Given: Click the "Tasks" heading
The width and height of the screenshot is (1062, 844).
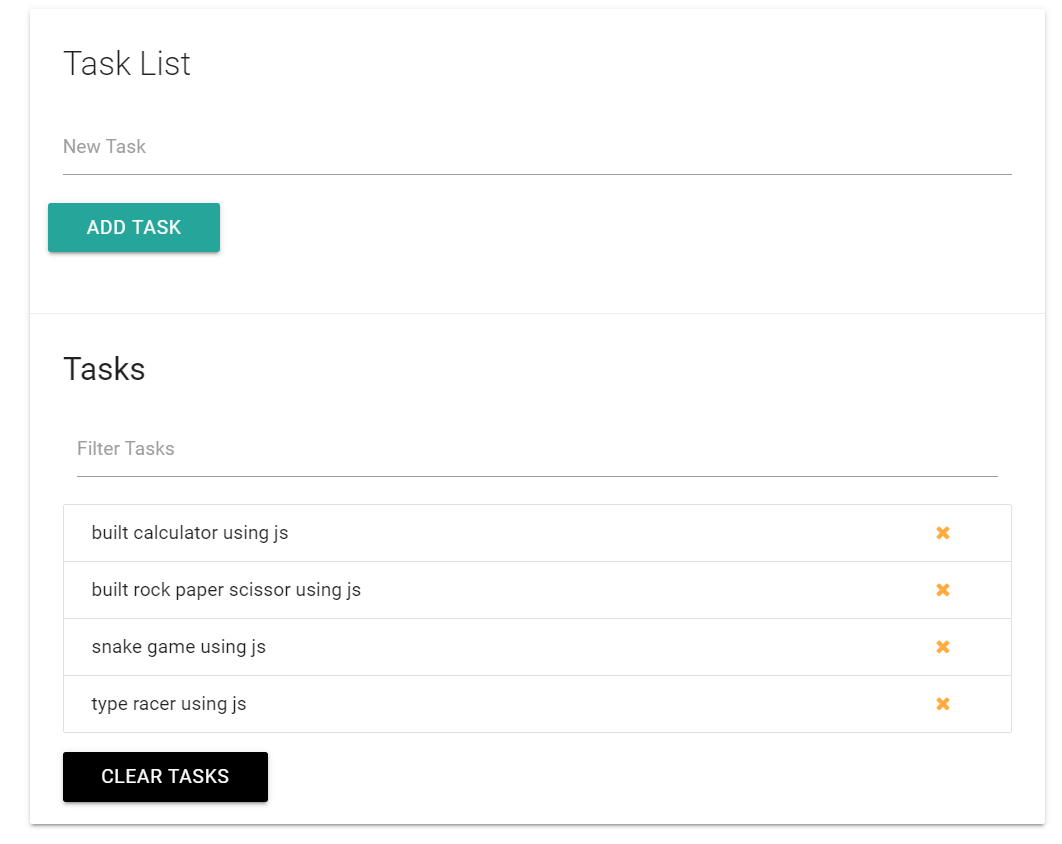Looking at the screenshot, I should [104, 369].
